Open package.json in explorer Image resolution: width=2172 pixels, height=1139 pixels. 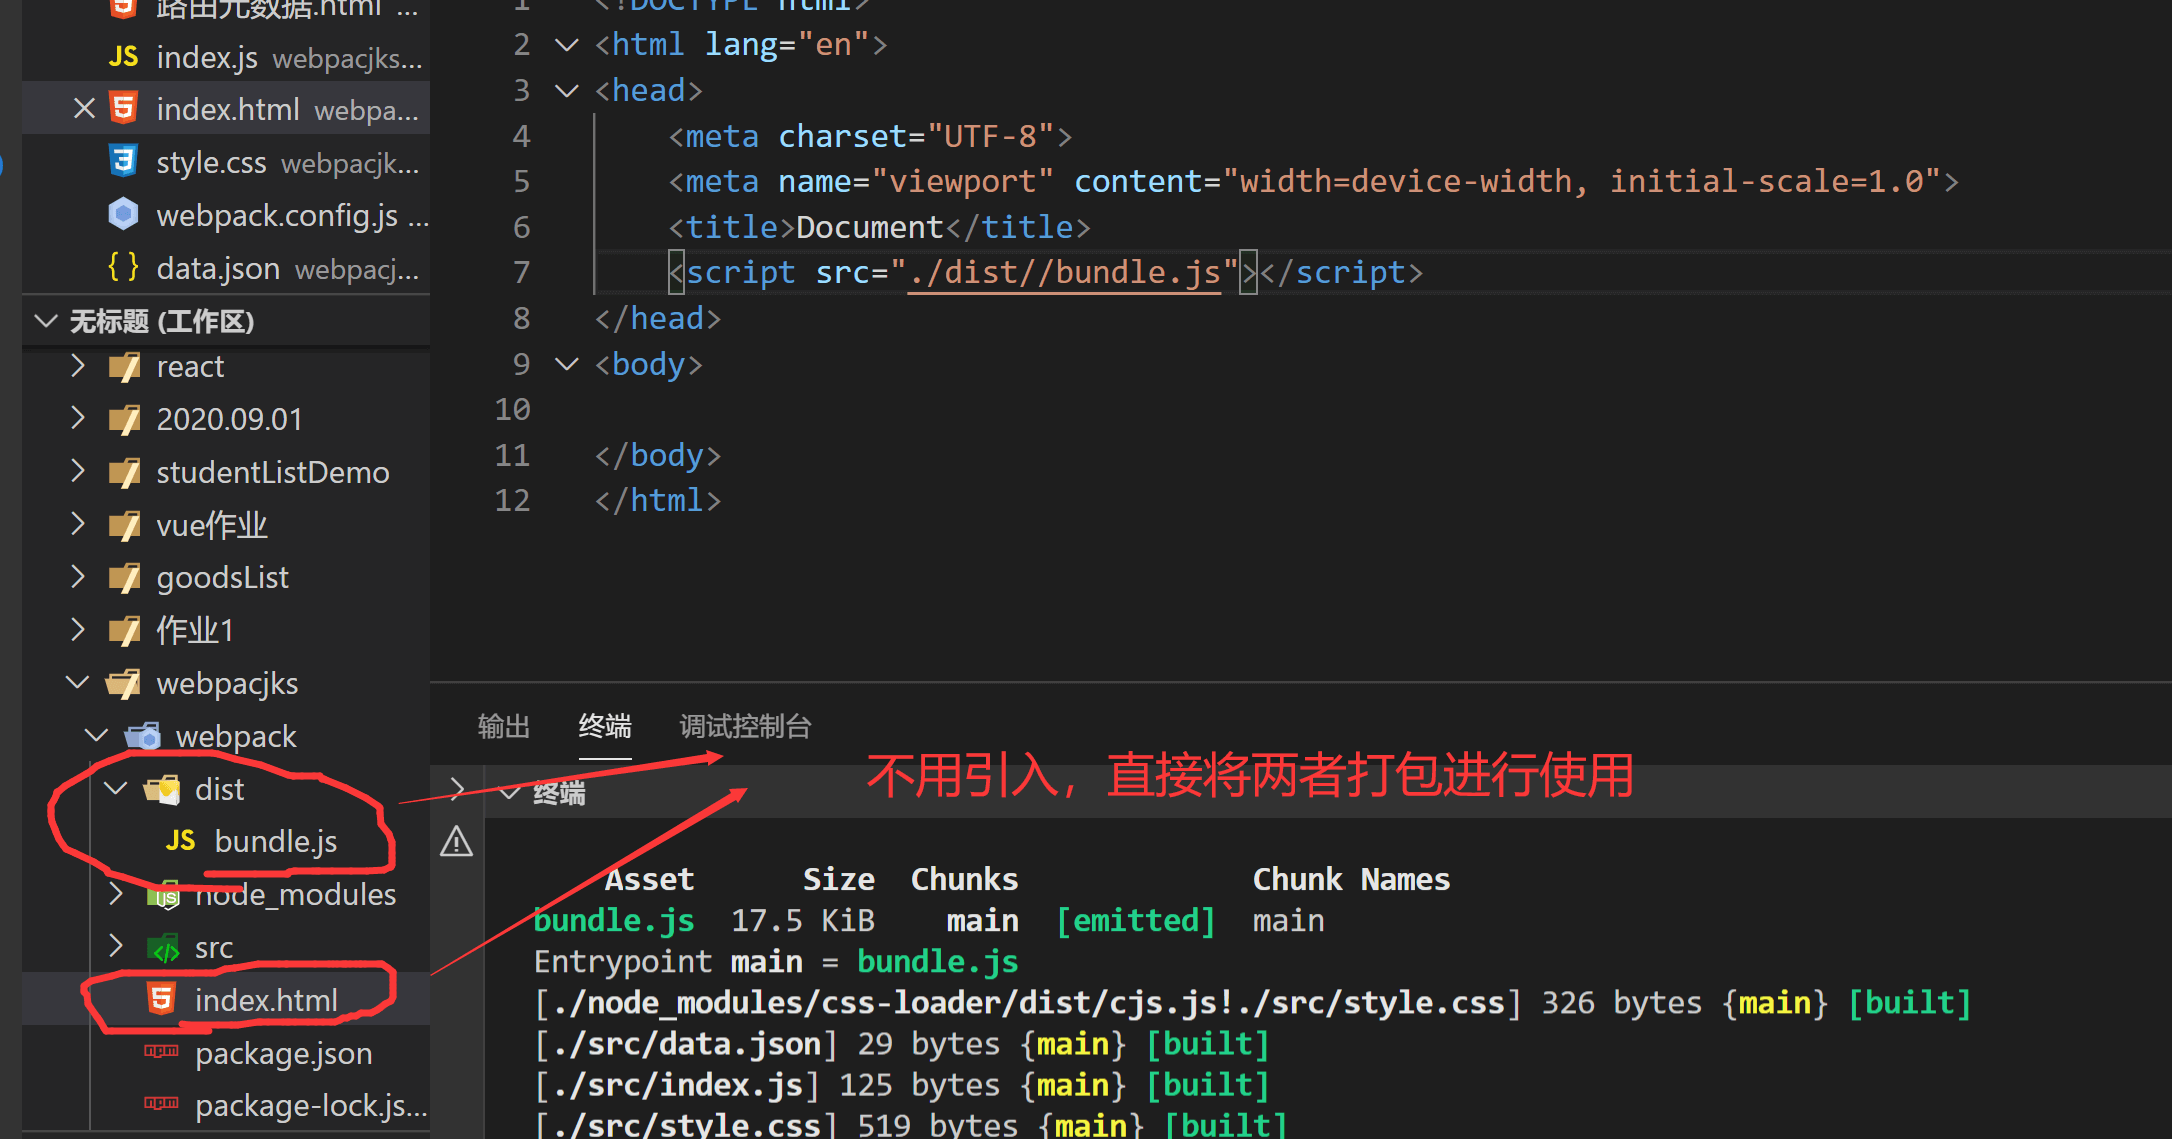pyautogui.click(x=283, y=1053)
